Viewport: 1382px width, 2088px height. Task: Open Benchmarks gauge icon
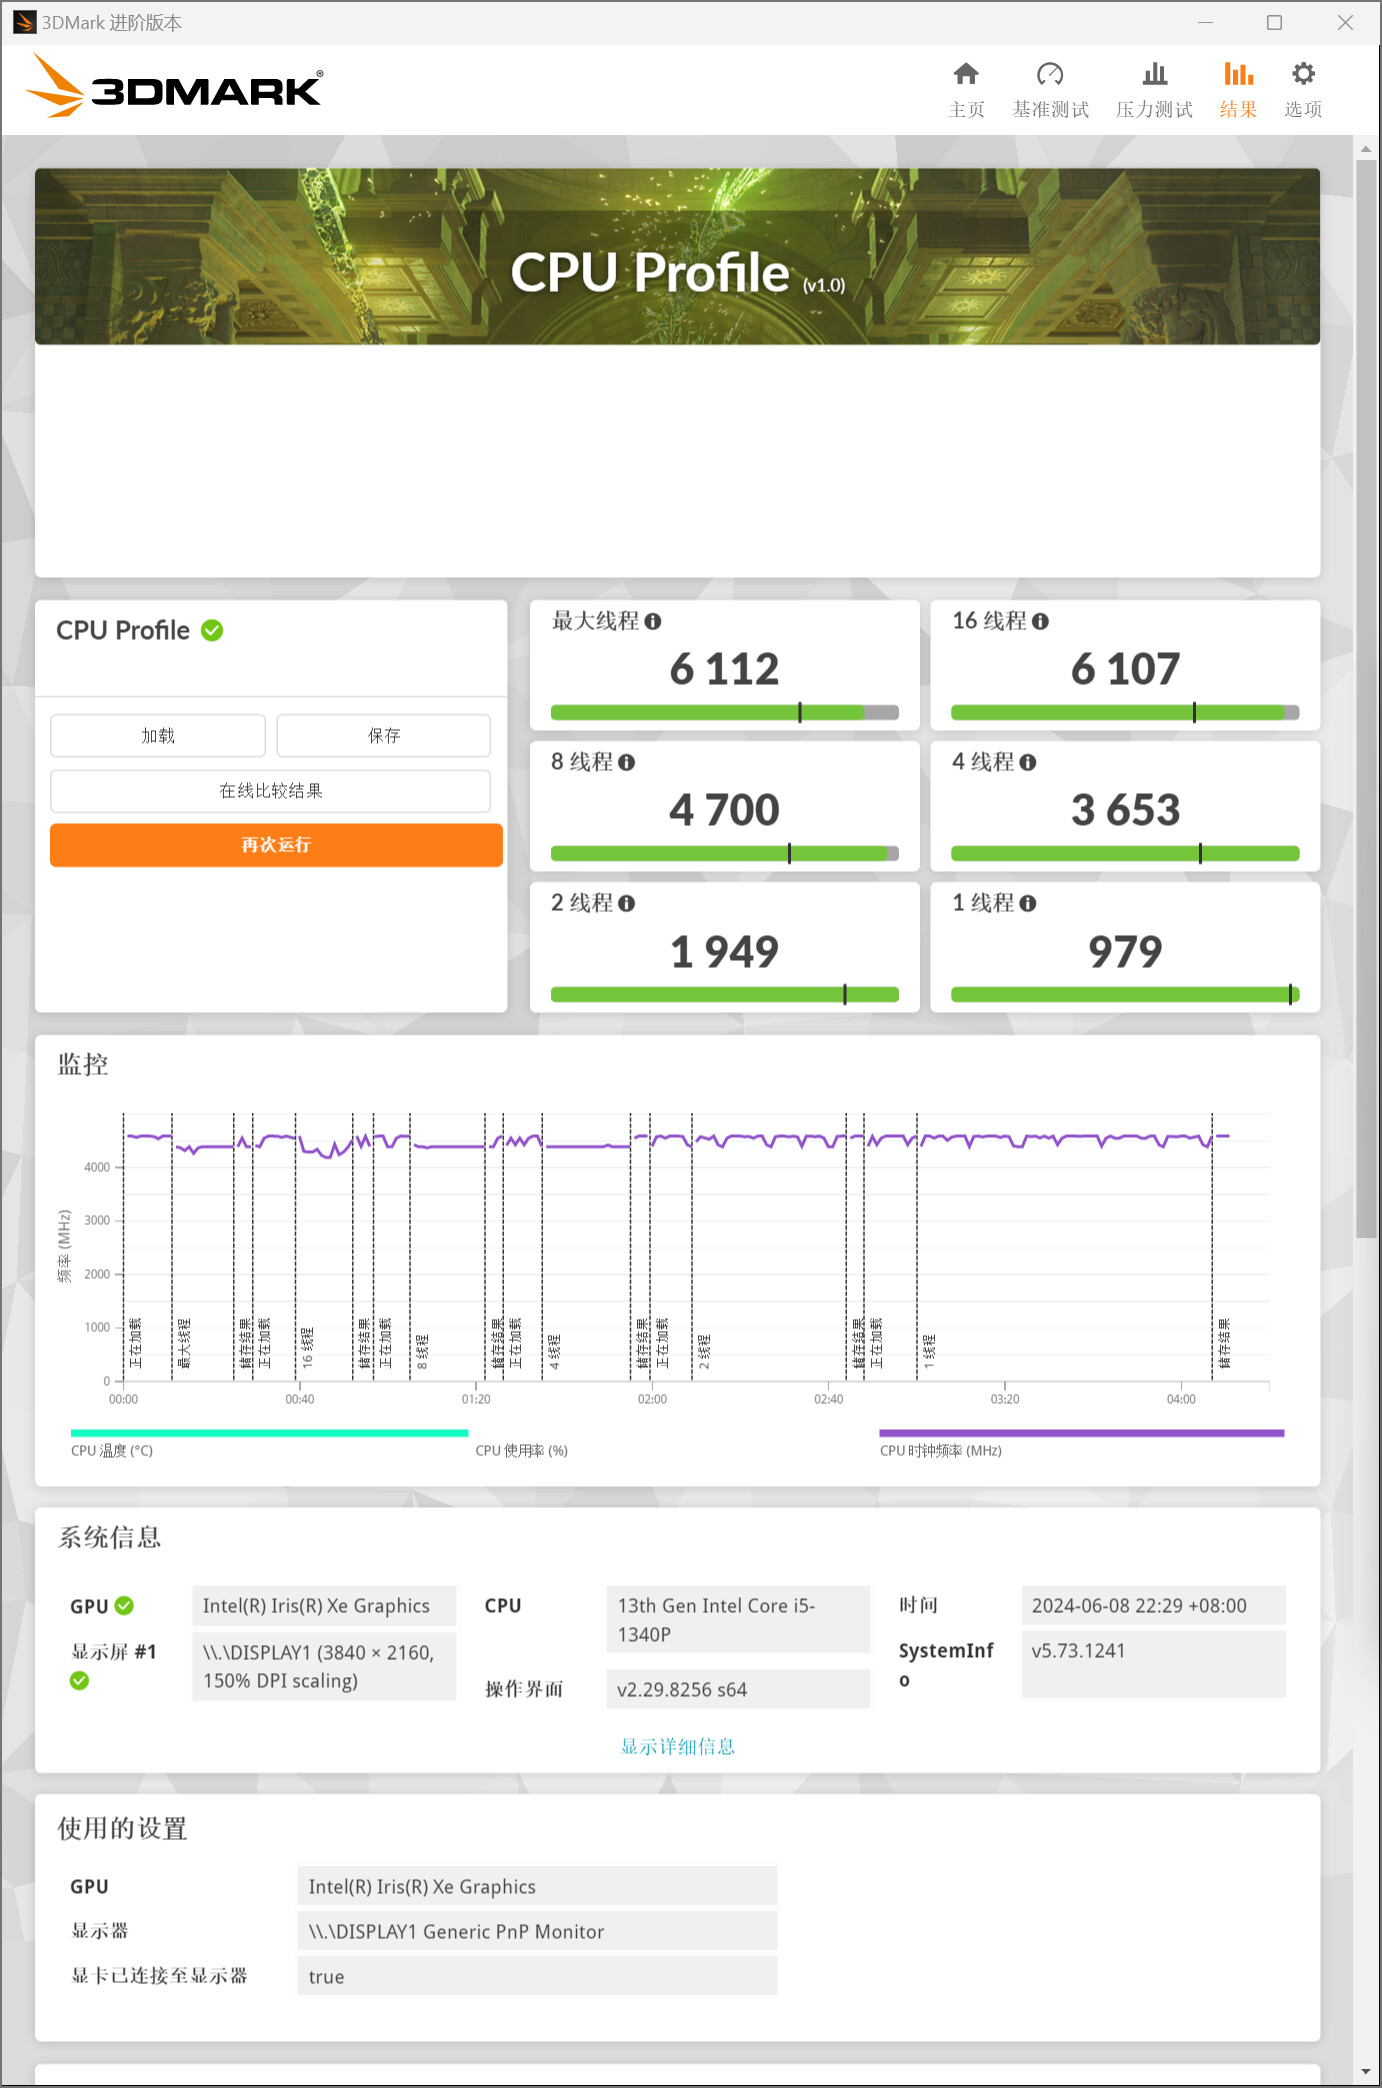[1049, 75]
